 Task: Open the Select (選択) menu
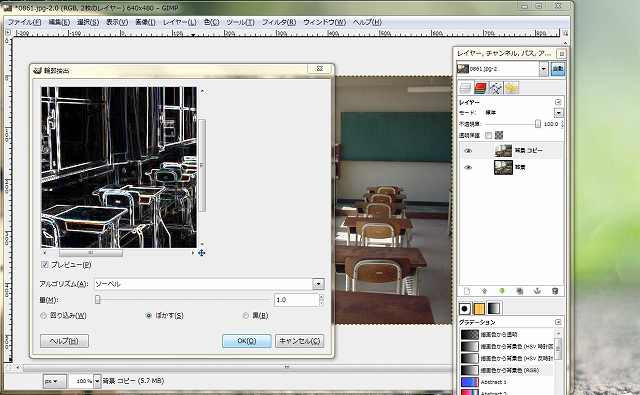(88, 22)
